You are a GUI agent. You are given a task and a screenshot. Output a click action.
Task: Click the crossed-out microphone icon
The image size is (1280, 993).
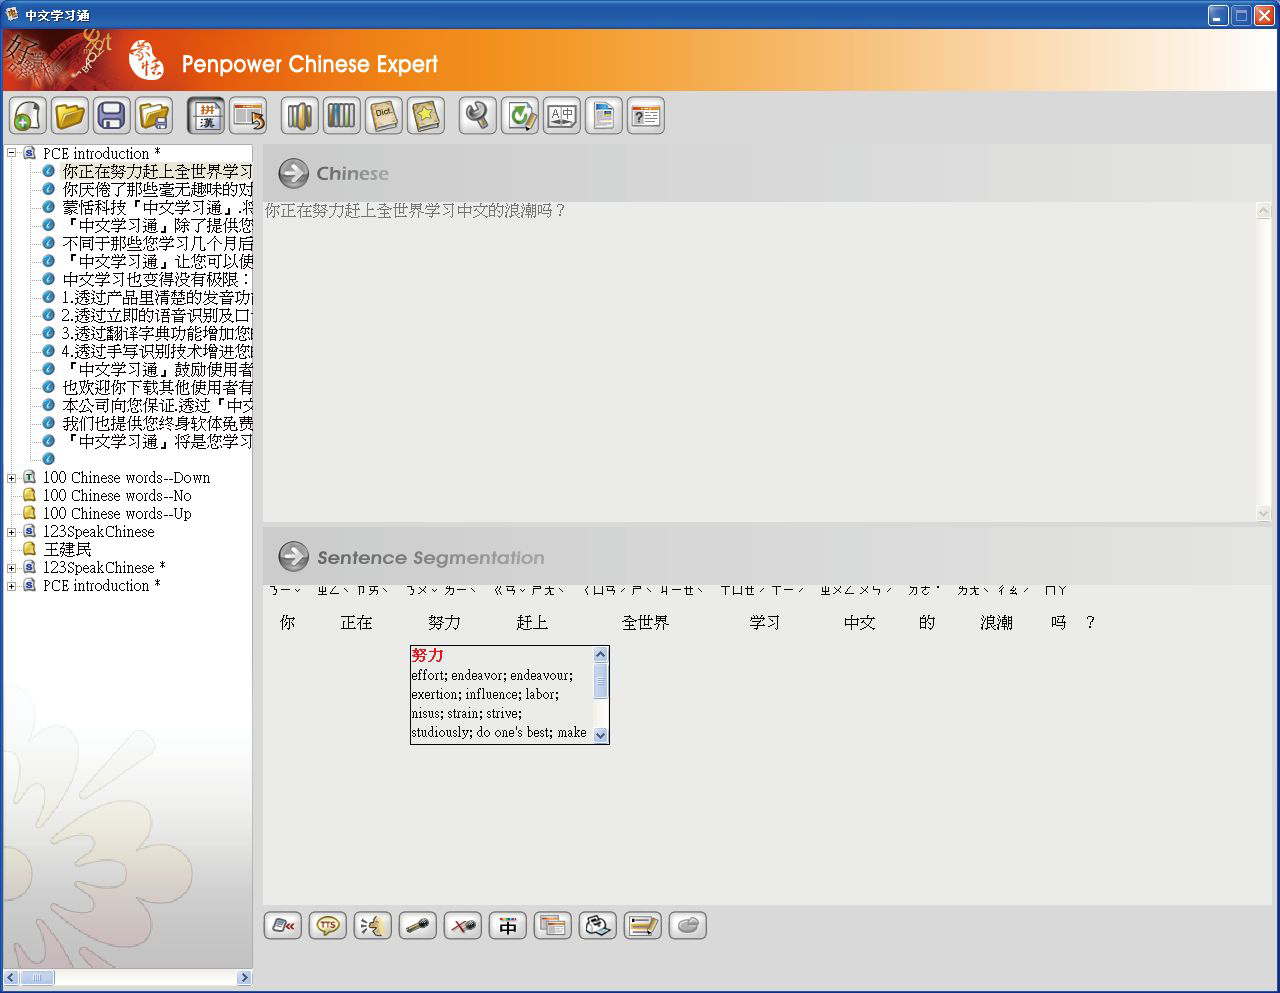pos(463,926)
